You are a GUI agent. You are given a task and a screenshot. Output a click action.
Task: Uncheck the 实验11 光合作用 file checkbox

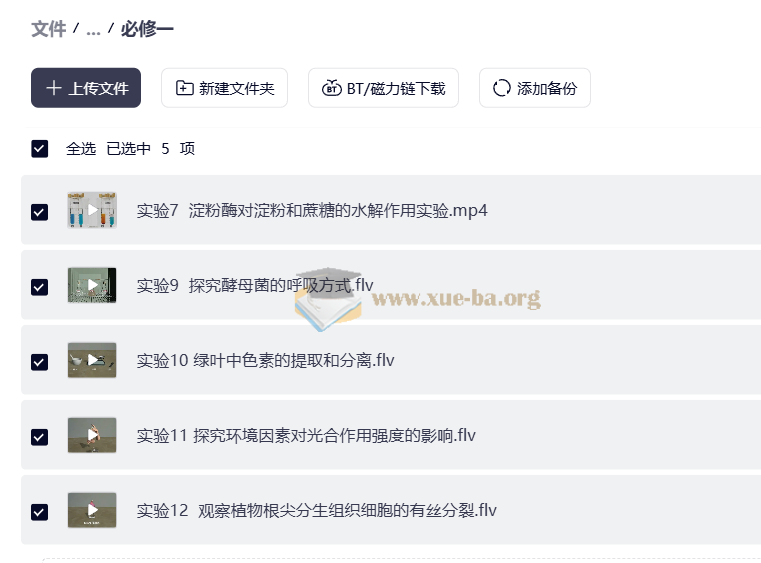point(40,436)
